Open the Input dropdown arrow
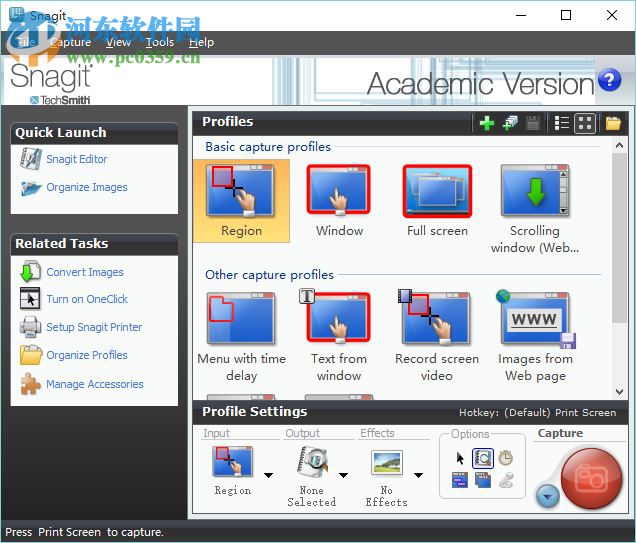The image size is (636, 543). pyautogui.click(x=269, y=475)
